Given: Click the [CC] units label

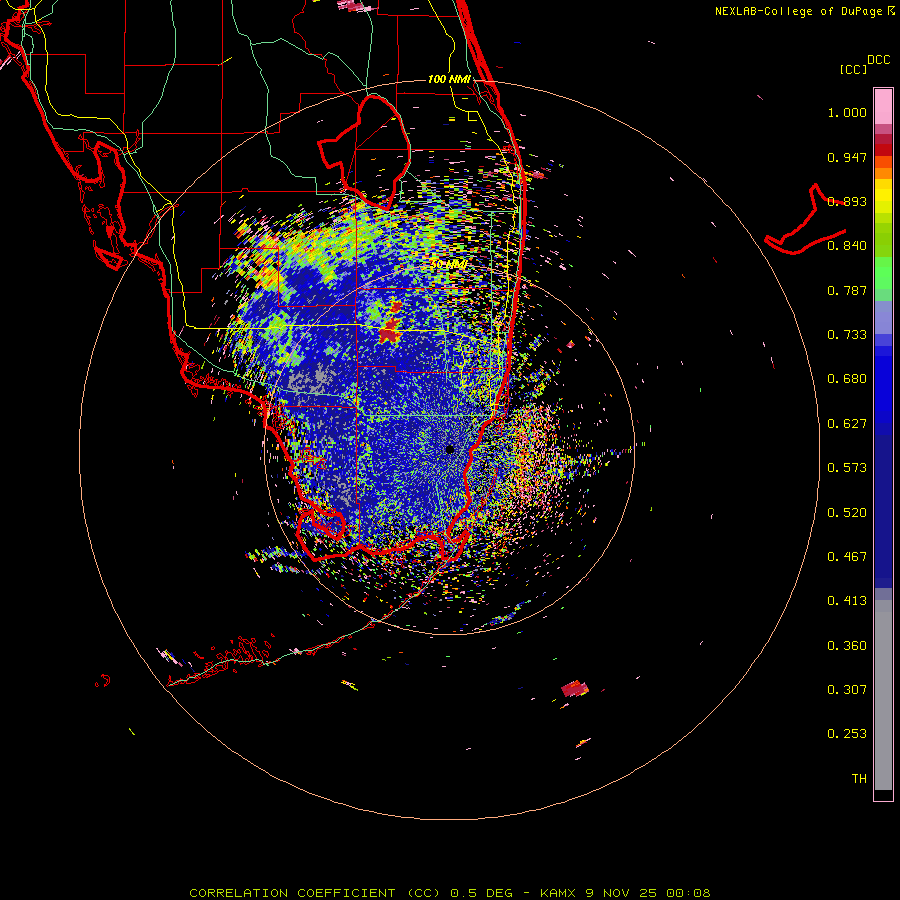Looking at the screenshot, I should pyautogui.click(x=853, y=69).
